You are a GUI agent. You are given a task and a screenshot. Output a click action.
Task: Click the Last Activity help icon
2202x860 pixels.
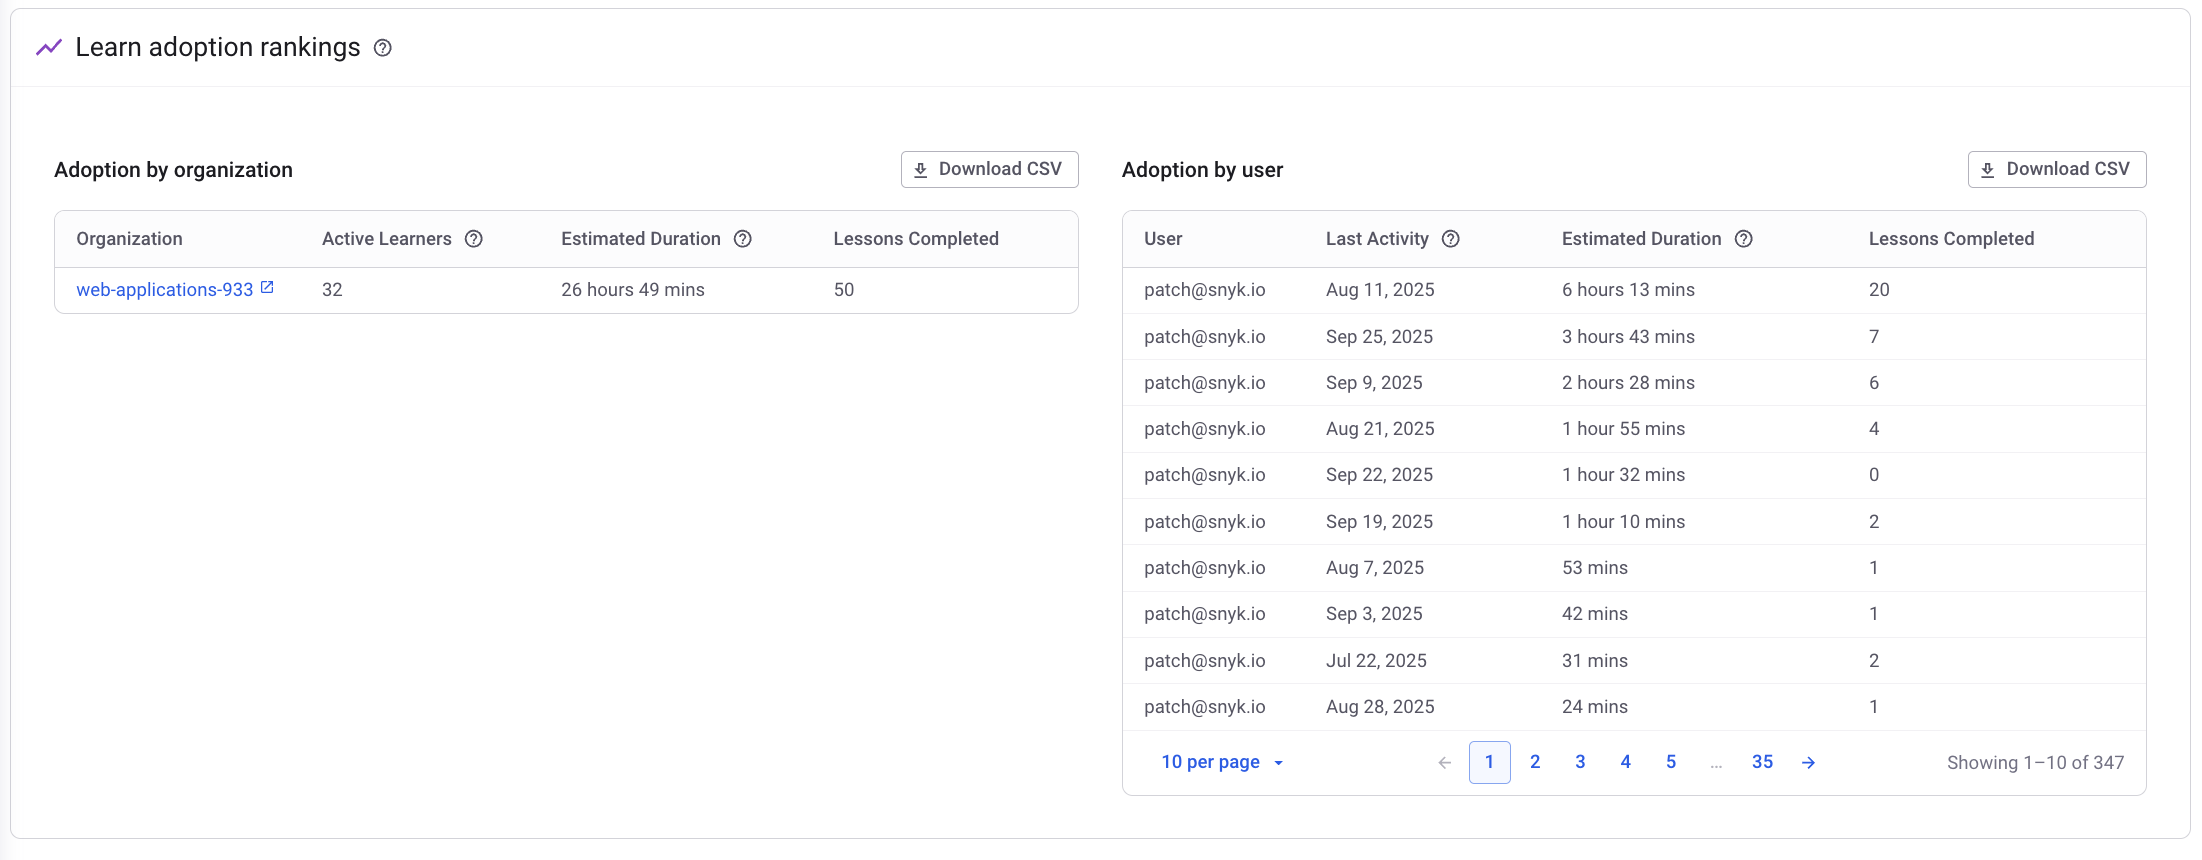(x=1451, y=239)
